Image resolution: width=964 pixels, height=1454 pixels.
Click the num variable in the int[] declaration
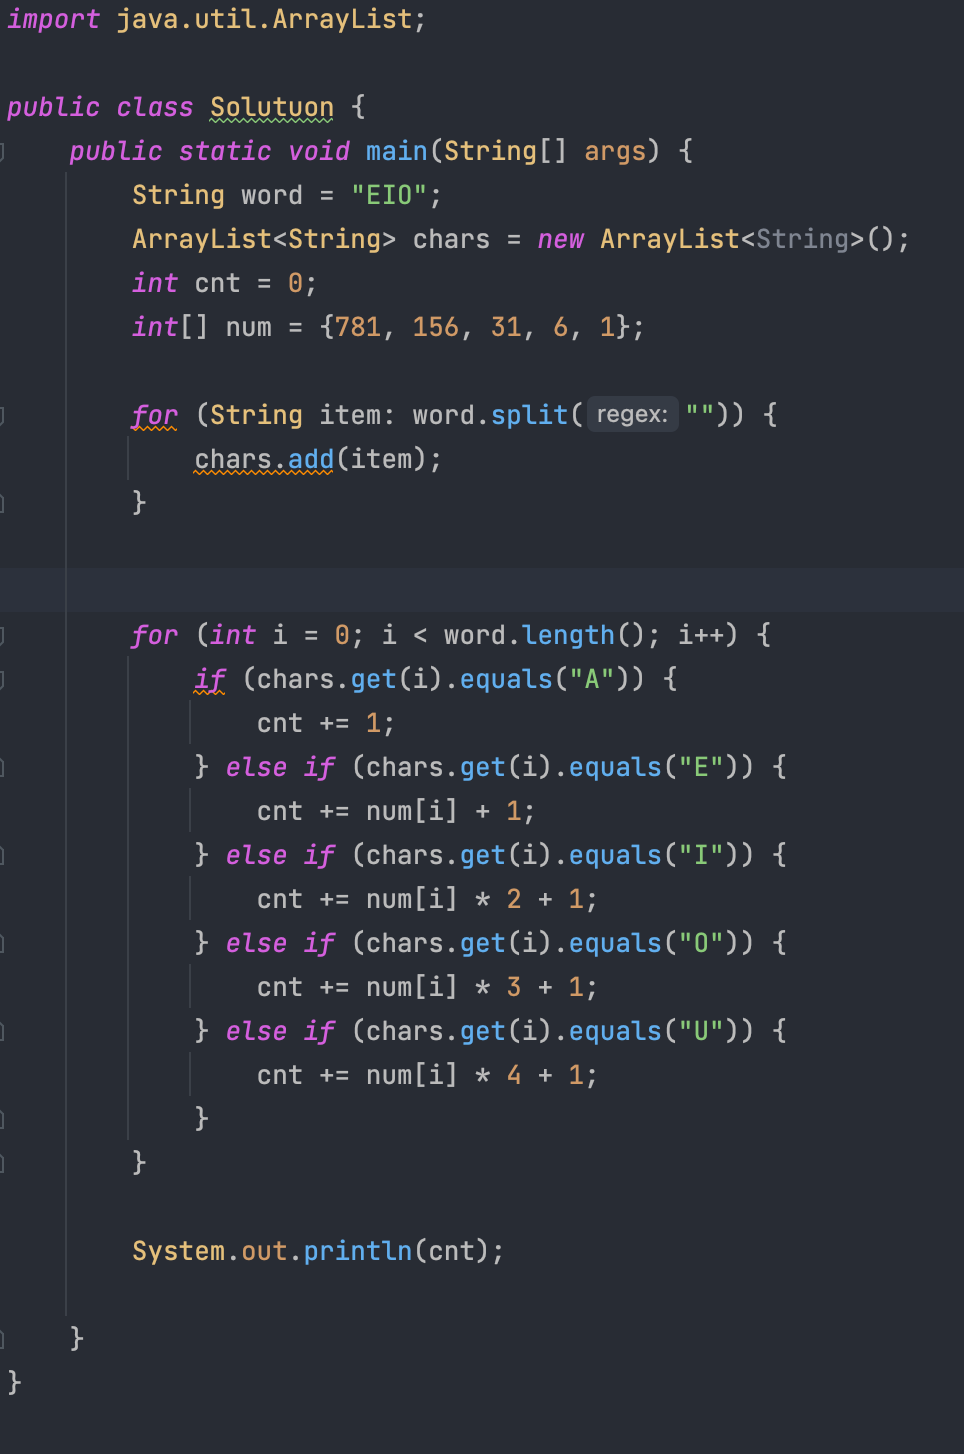248,327
